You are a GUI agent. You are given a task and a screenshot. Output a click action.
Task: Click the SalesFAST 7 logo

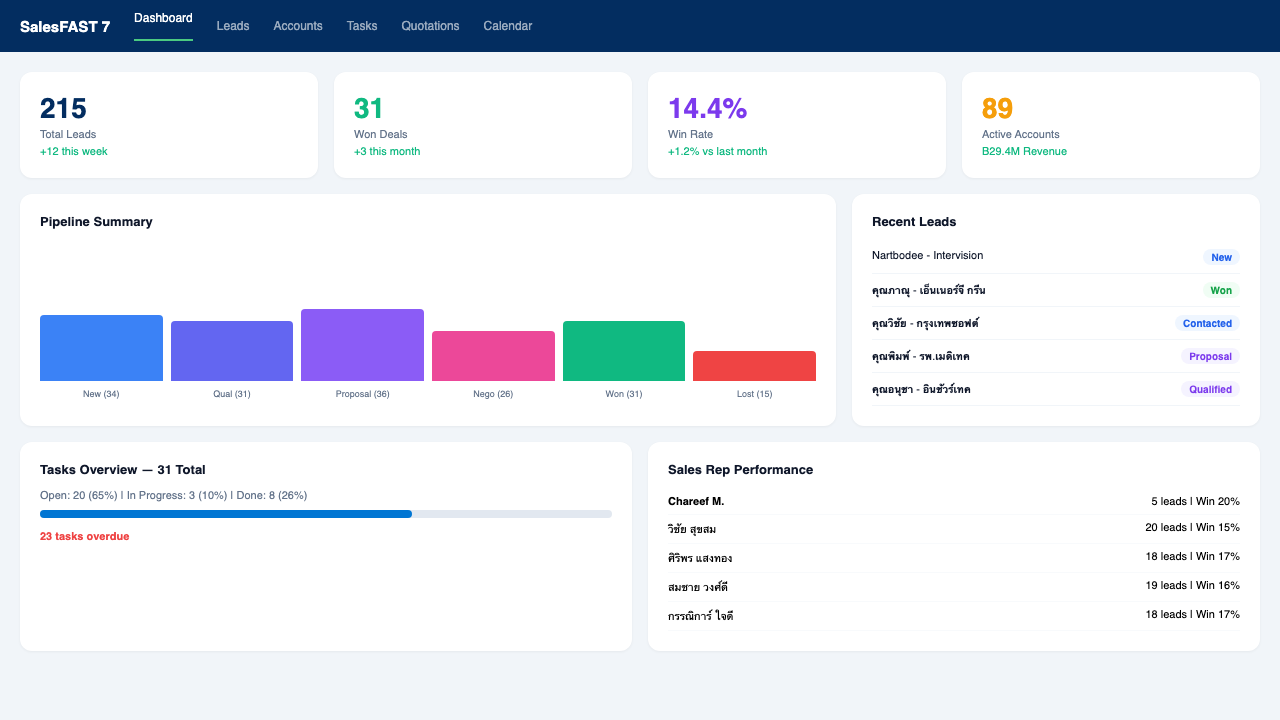pos(65,27)
